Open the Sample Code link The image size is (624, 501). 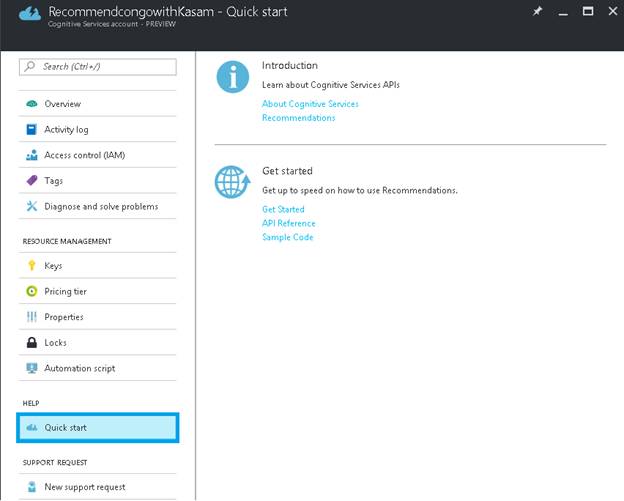click(287, 237)
